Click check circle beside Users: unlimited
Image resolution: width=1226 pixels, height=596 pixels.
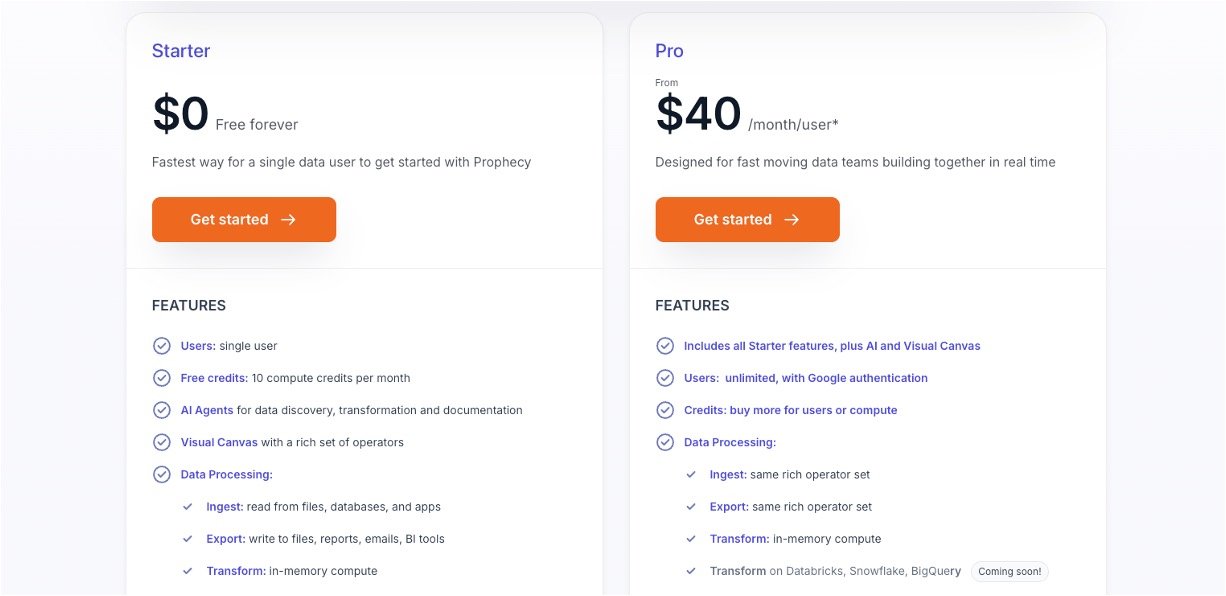665,378
